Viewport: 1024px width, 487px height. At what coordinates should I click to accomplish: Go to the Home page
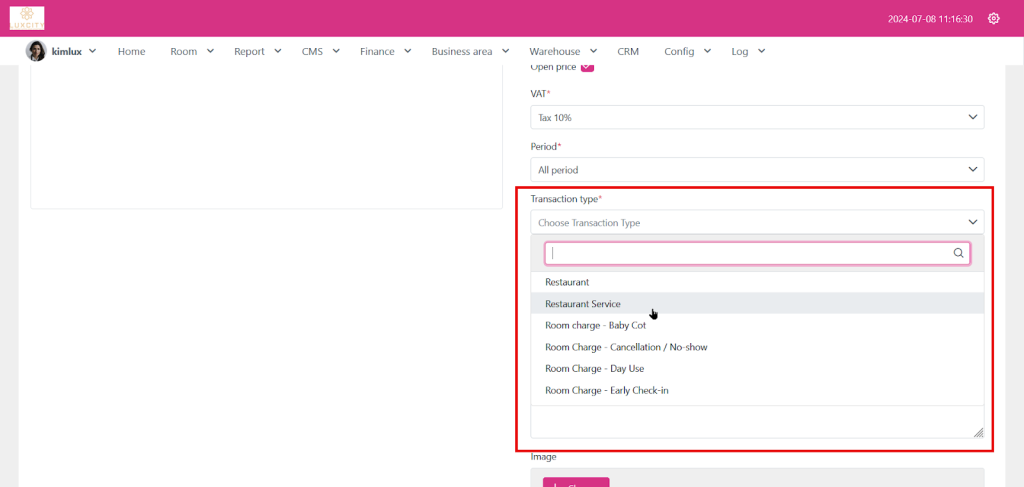pyautogui.click(x=131, y=51)
